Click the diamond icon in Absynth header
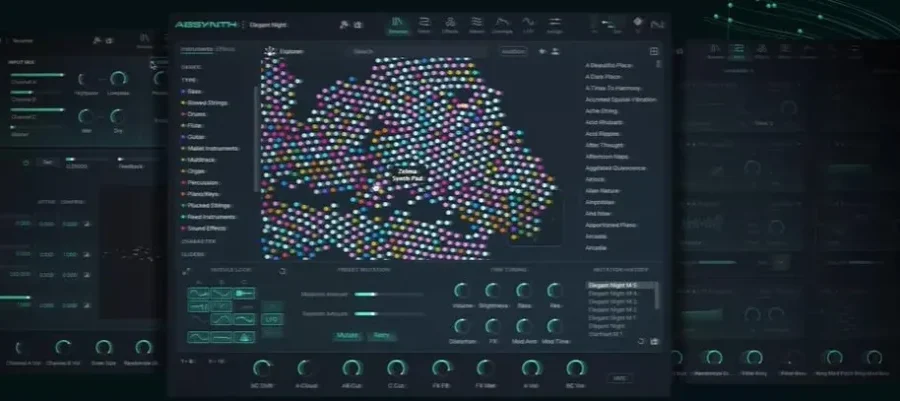 click(x=638, y=22)
